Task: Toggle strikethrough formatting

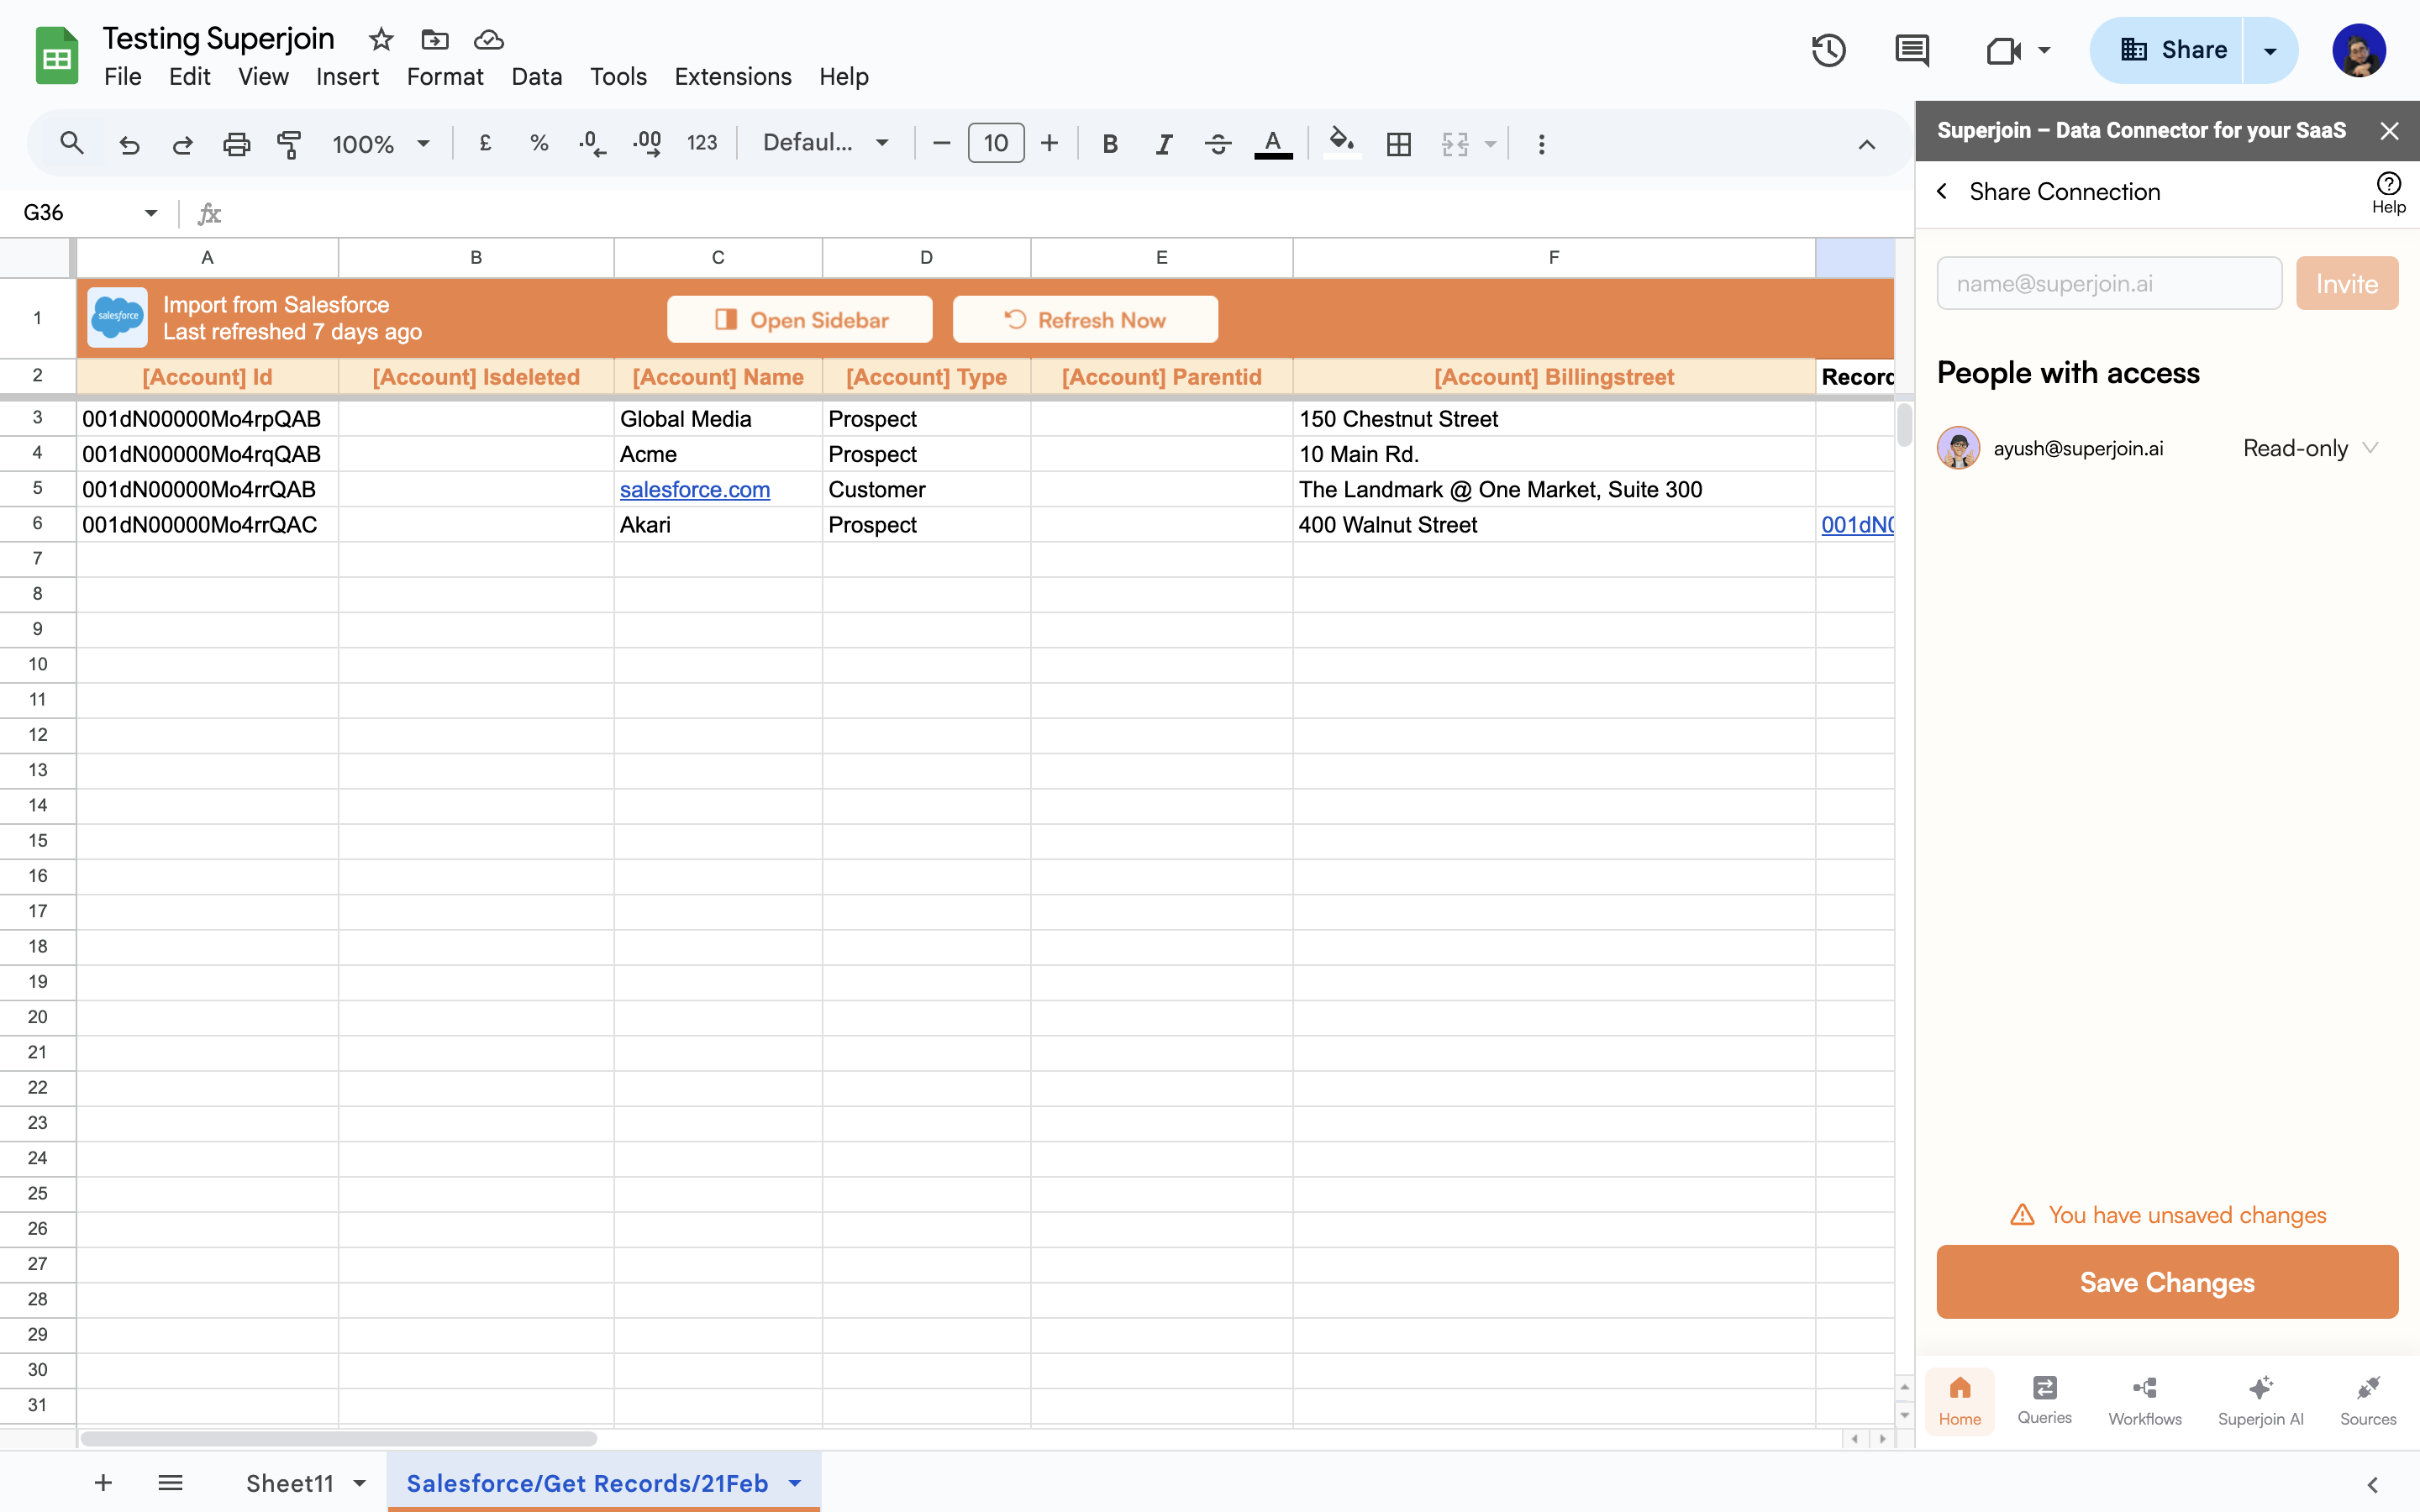Action: point(1218,144)
